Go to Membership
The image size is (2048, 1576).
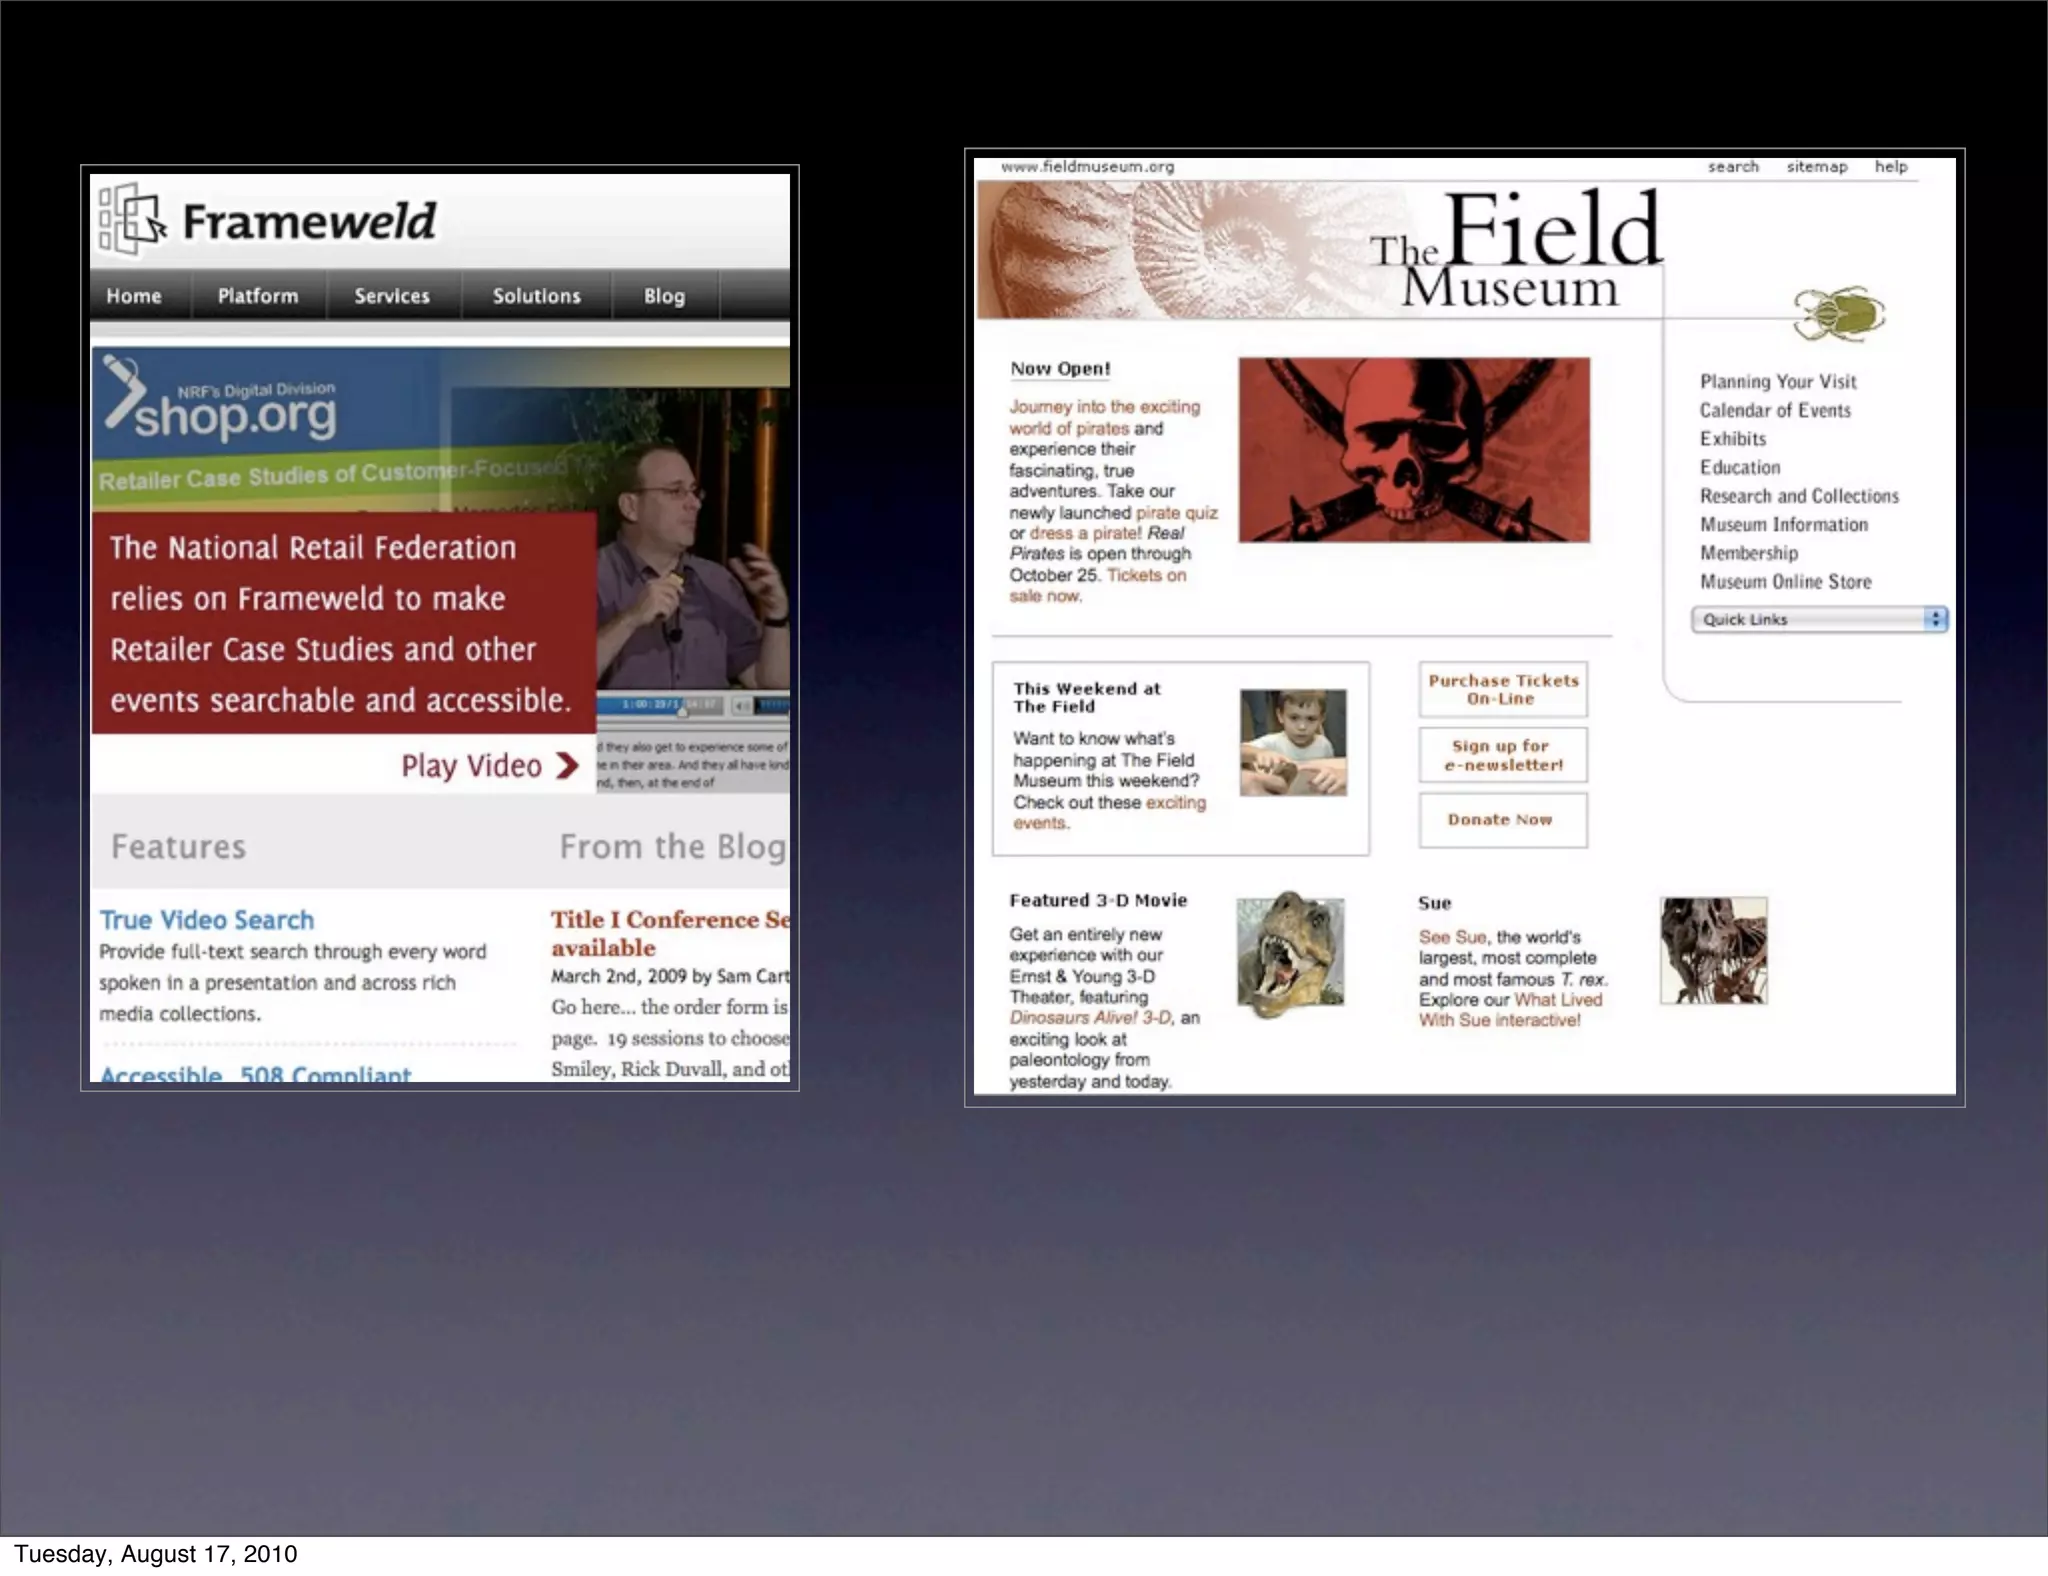1749,553
